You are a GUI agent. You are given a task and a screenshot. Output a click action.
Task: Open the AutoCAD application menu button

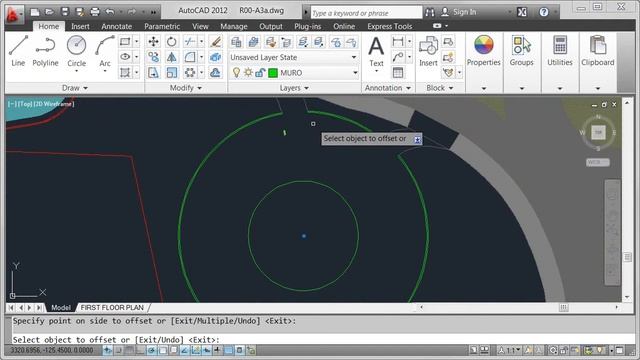click(x=14, y=14)
